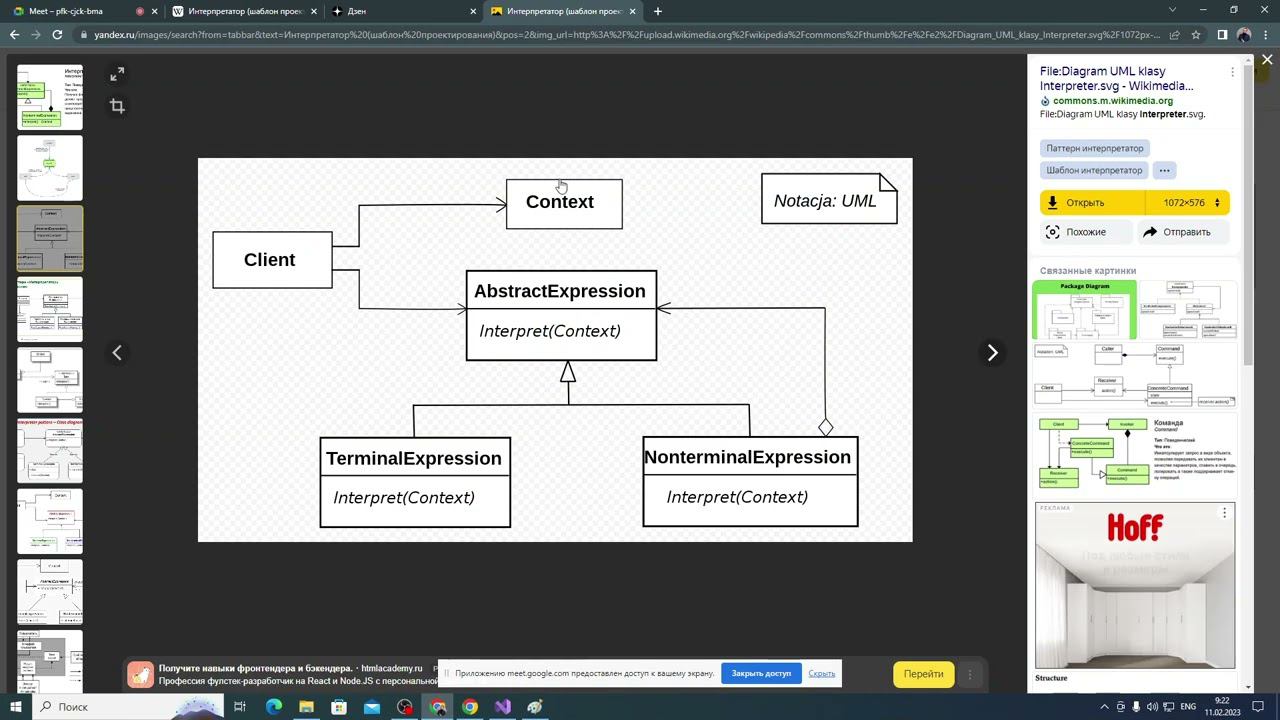Show more tags with the ellipsis chip
Screen dimensions: 1280x720
tap(1164, 170)
